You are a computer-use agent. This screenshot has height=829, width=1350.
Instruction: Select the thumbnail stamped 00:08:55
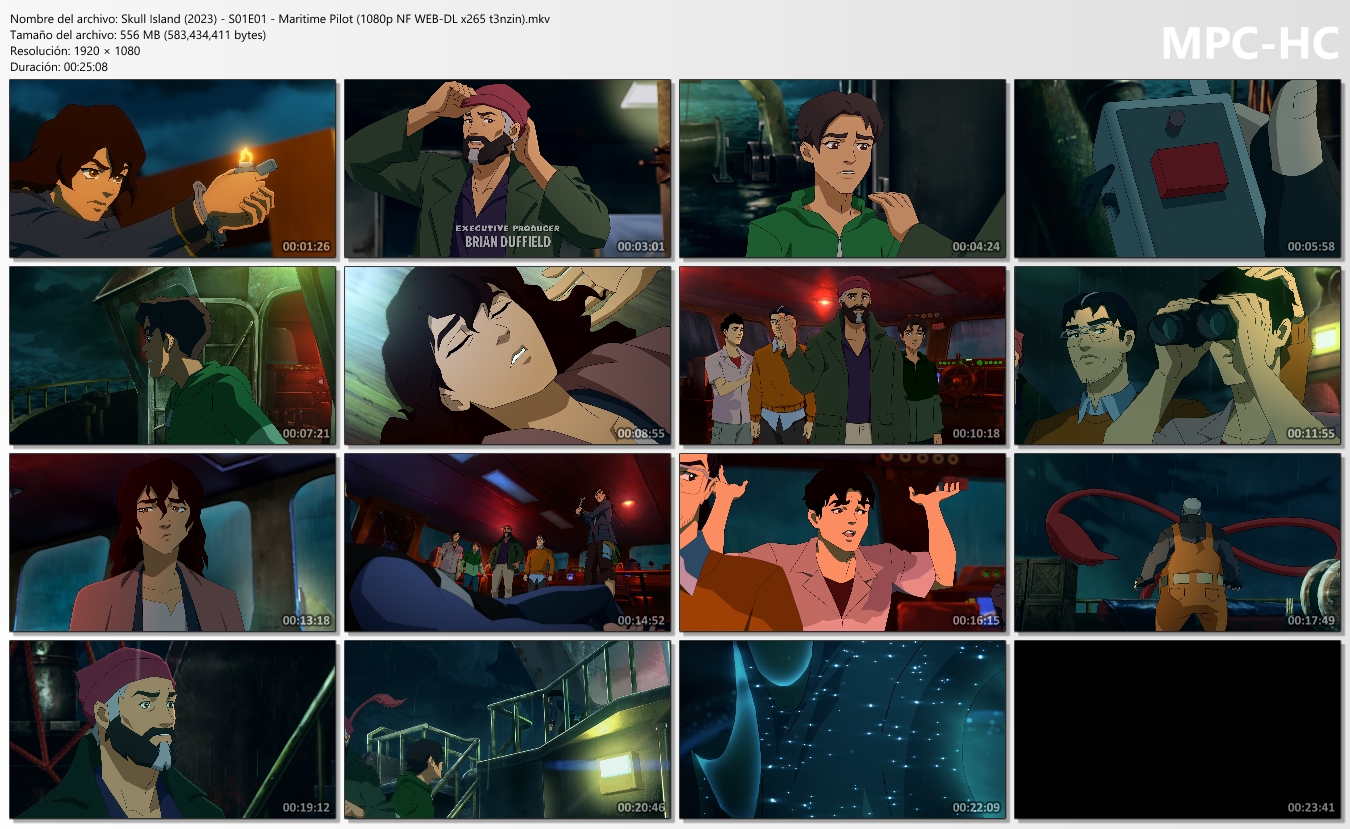coord(508,356)
